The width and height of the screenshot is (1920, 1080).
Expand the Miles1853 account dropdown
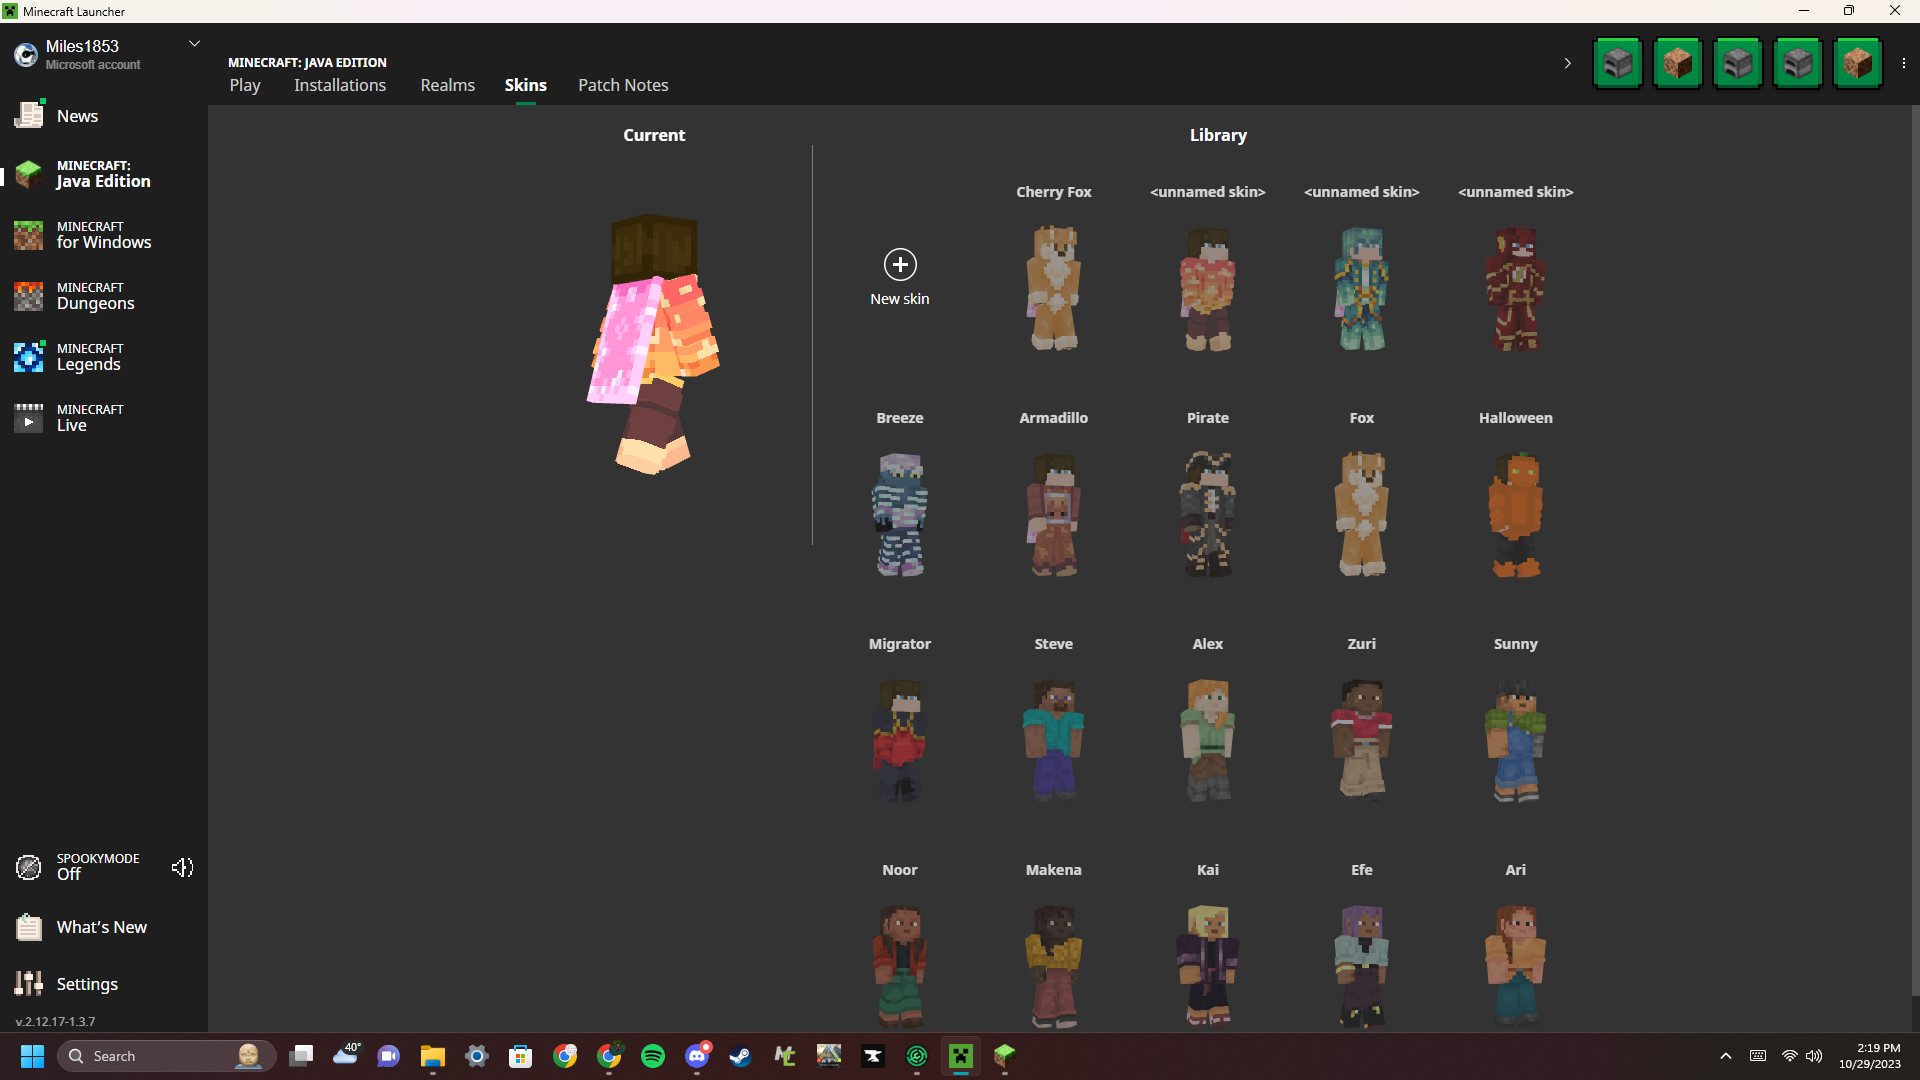click(x=194, y=44)
